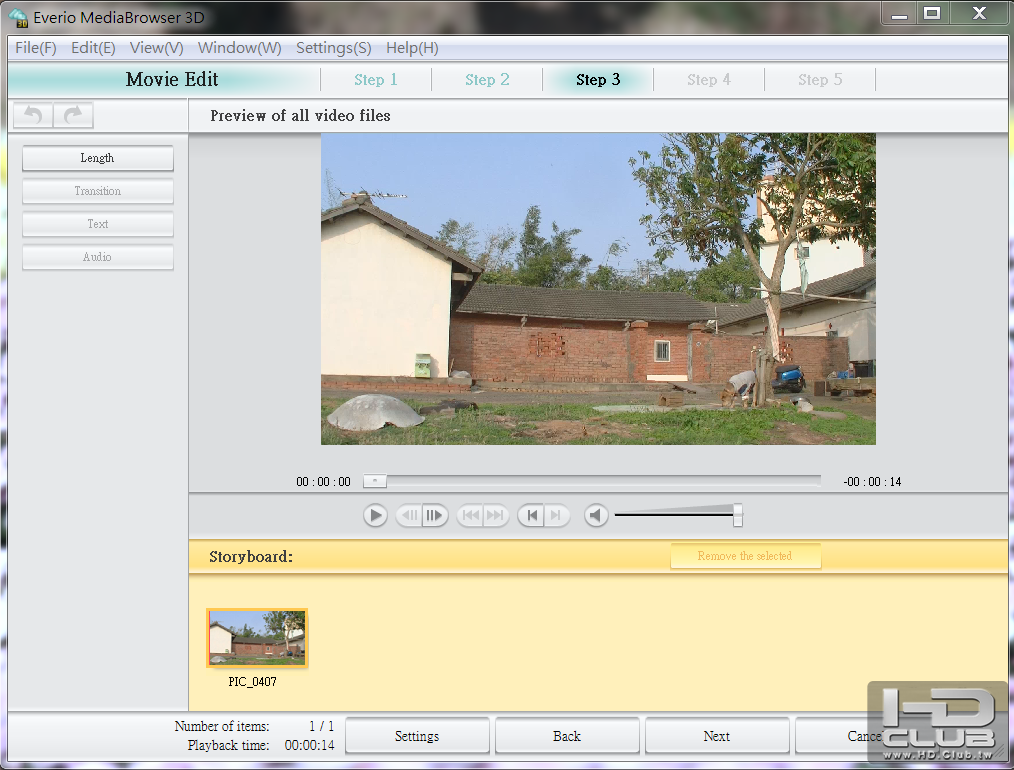Screen dimensions: 1014x770
Task: Mute audio with the speaker icon
Action: click(x=596, y=516)
